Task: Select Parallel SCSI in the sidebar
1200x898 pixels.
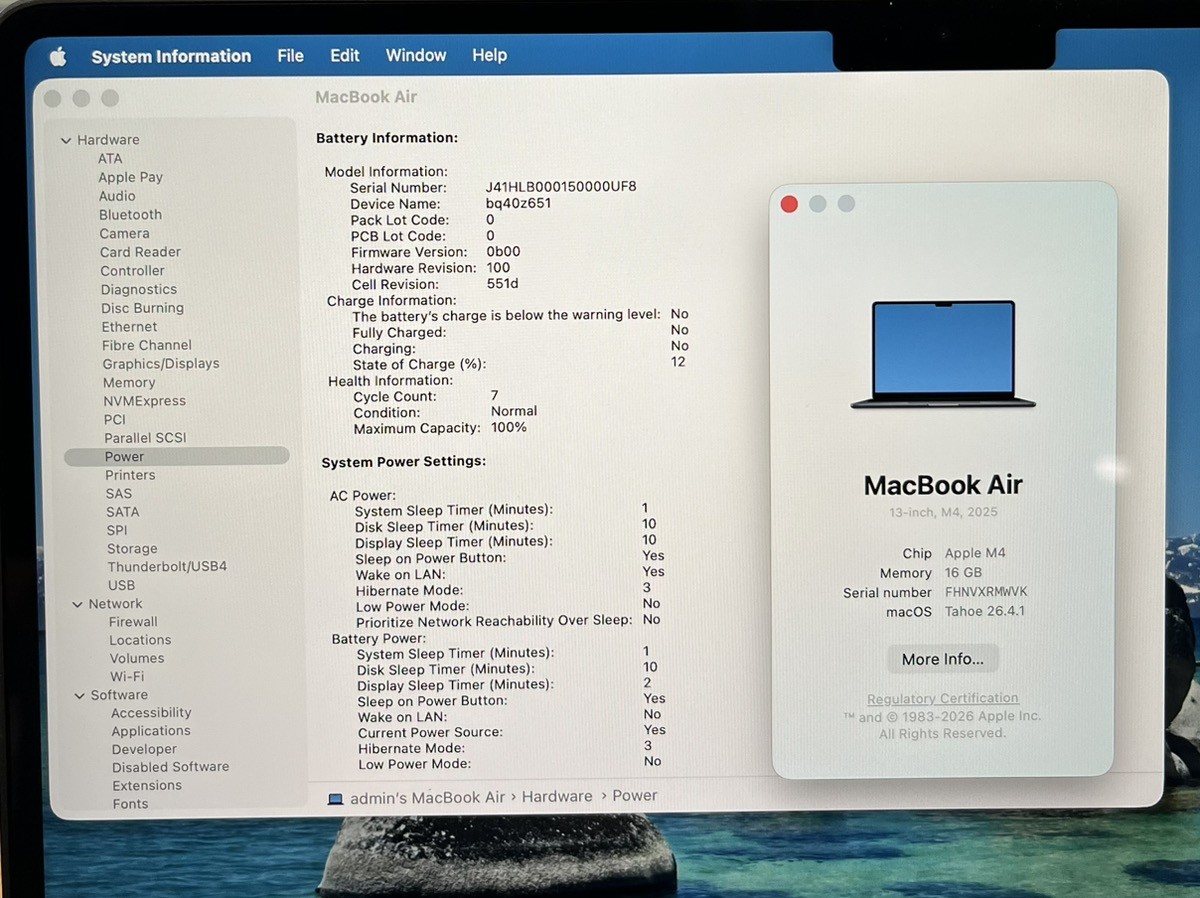Action: [145, 438]
